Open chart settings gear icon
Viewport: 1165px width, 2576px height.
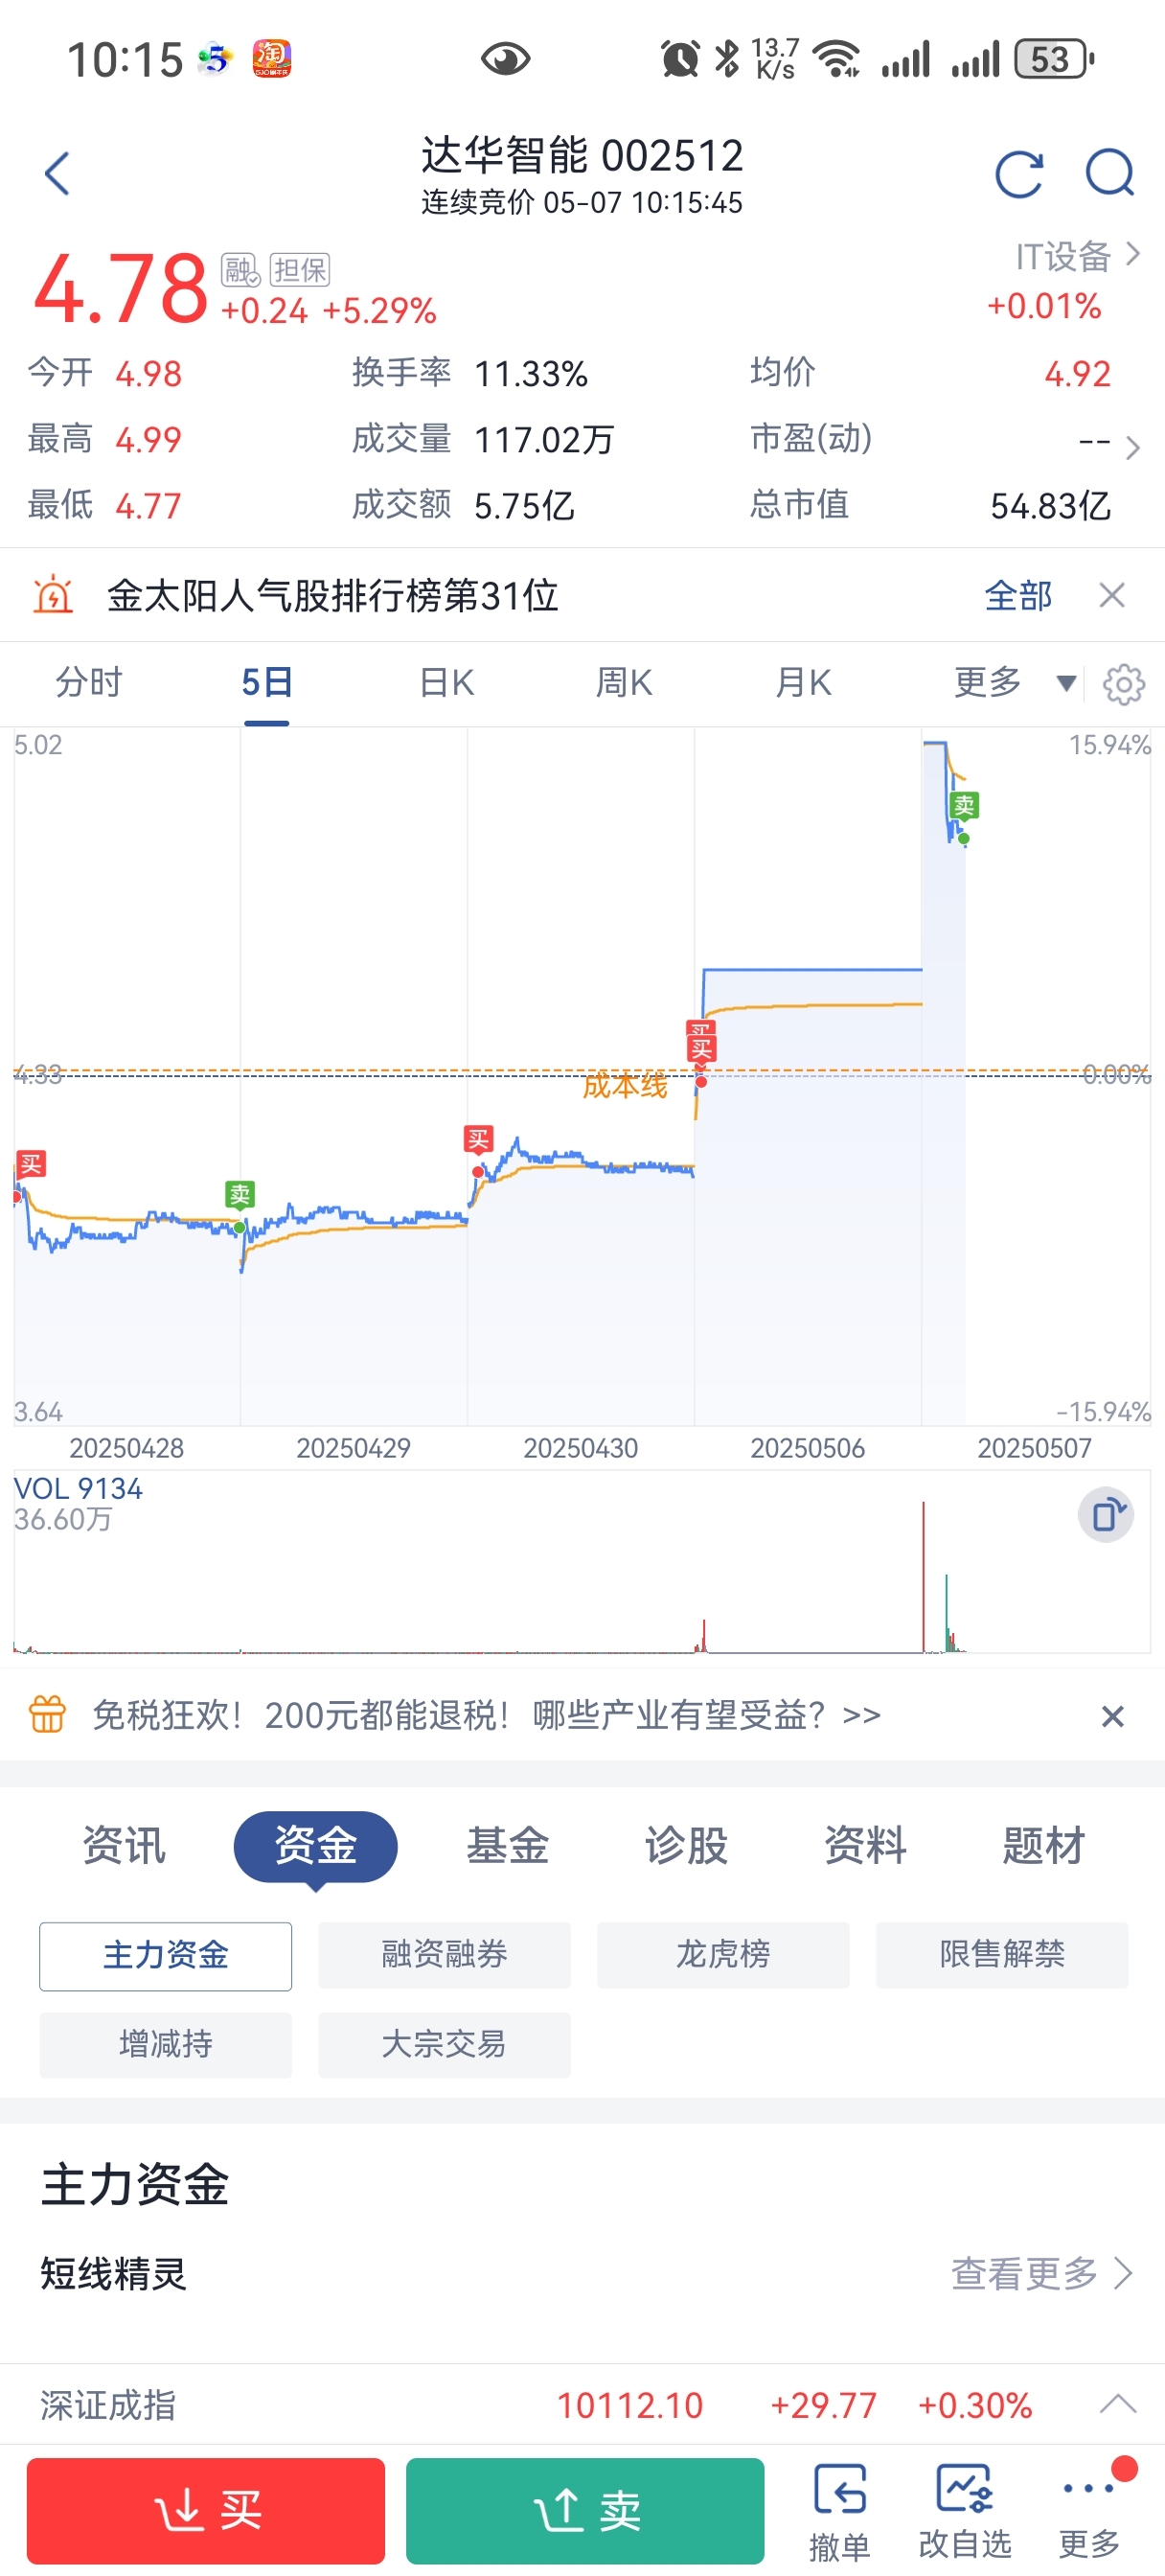coord(1123,684)
